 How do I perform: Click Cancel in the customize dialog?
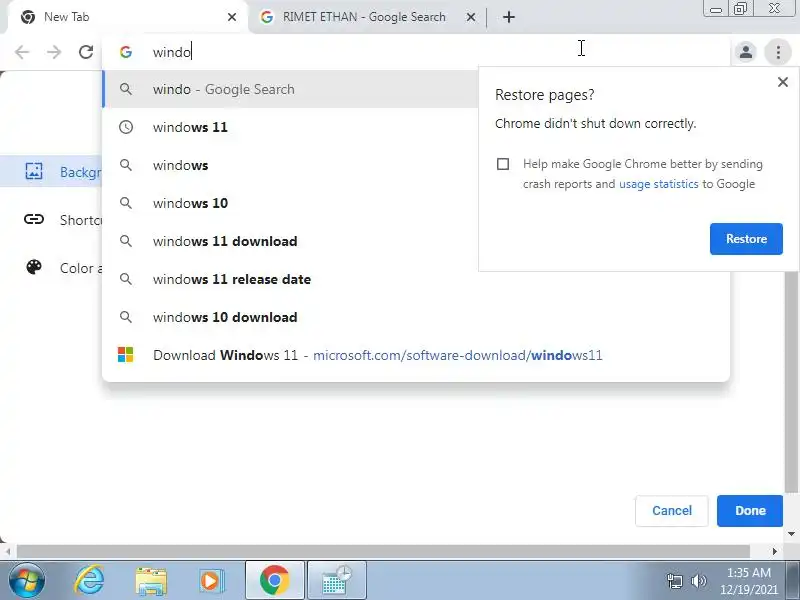point(671,511)
